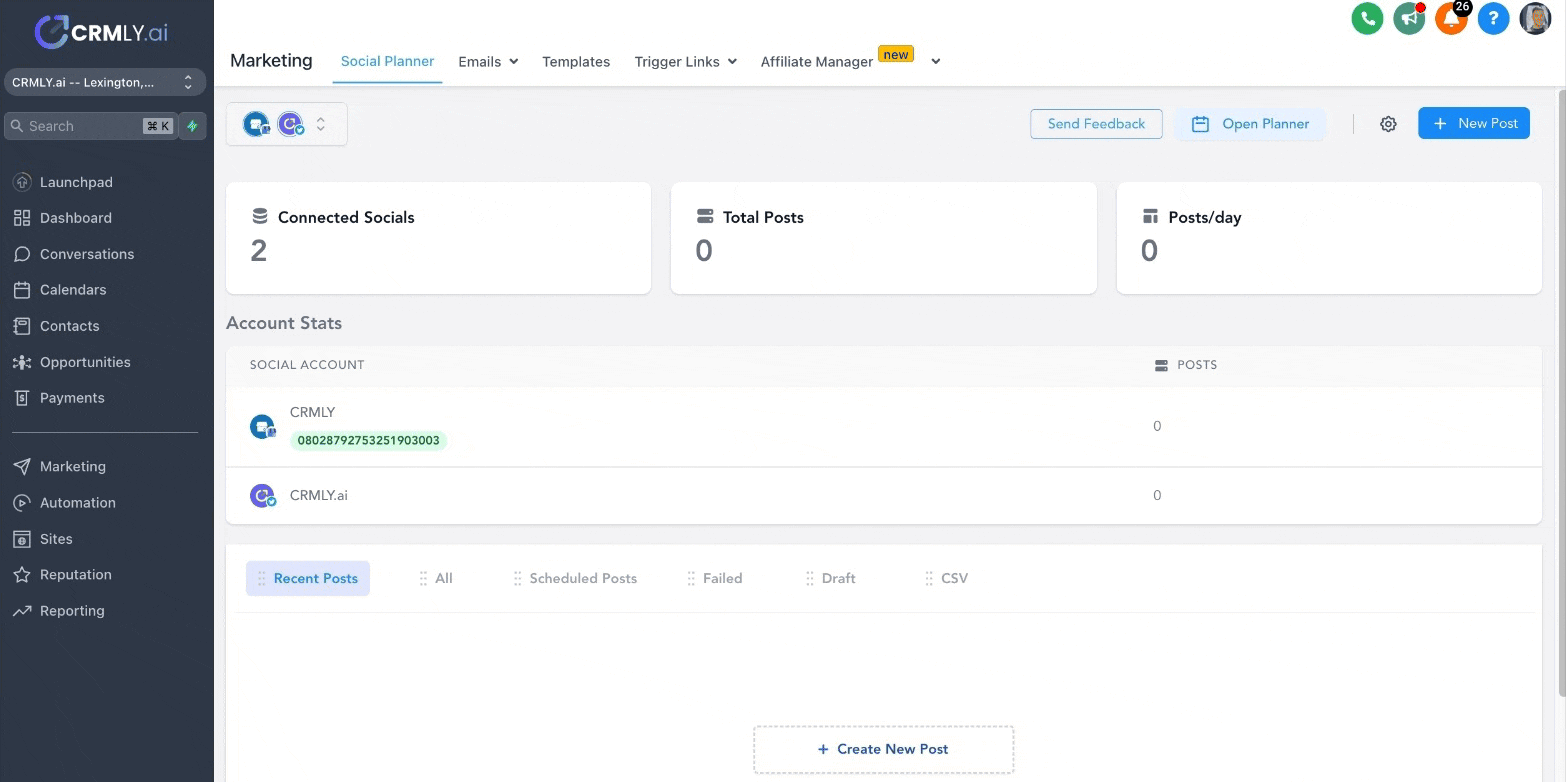Open the notifications bell icon
Screen dimensions: 1566x782
point(1451,18)
